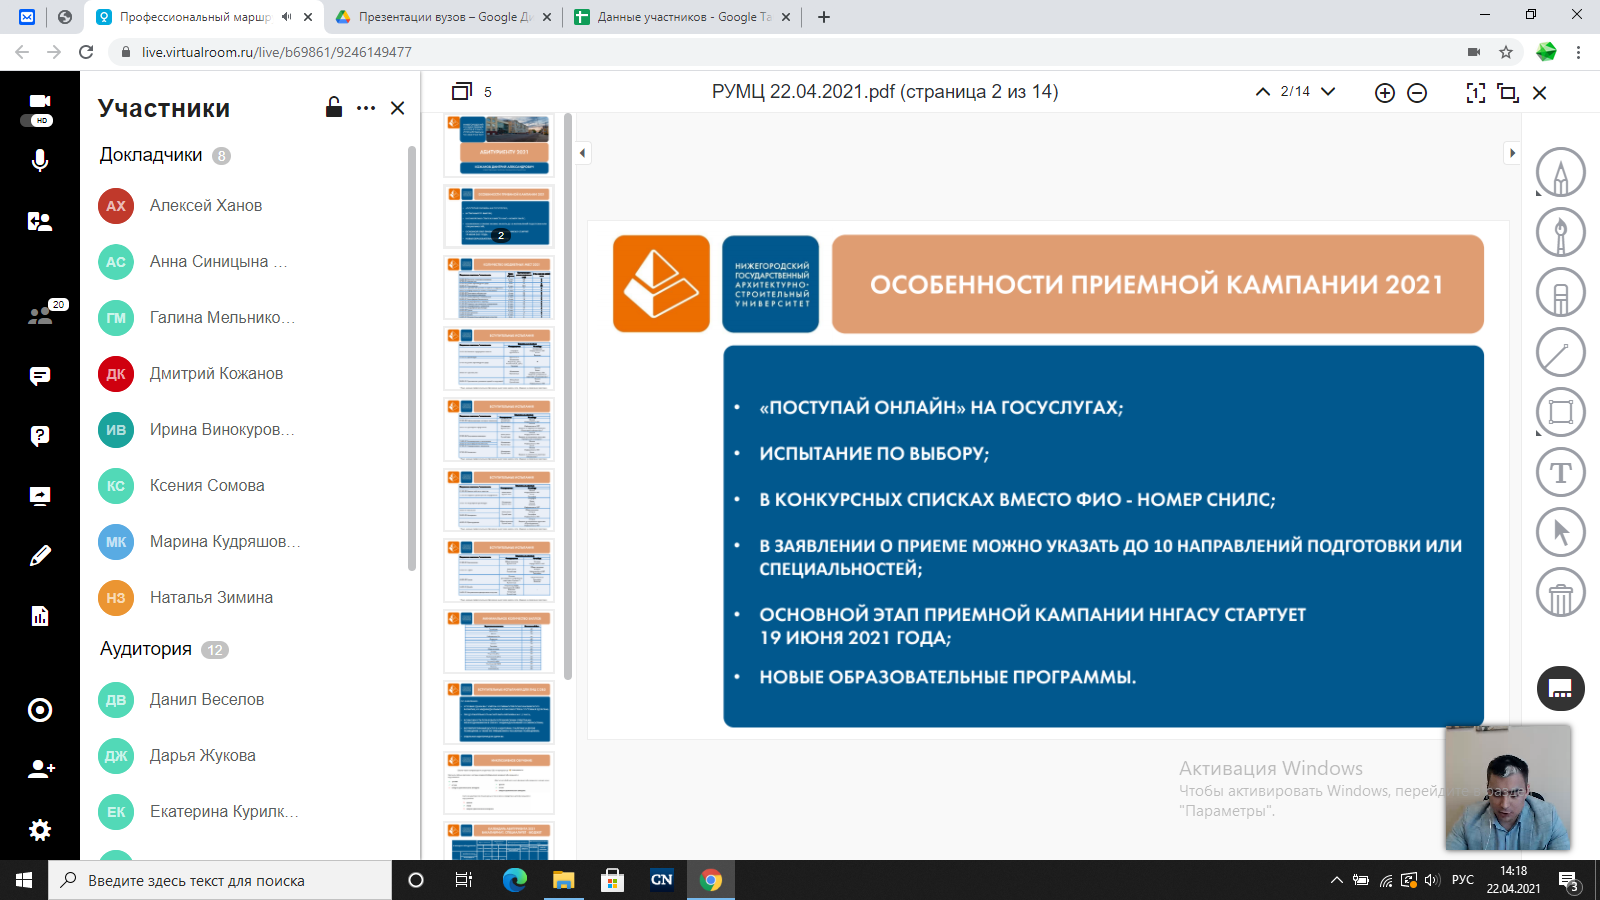Start screen sharing from sidebar
1600x900 pixels.
pyautogui.click(x=40, y=496)
